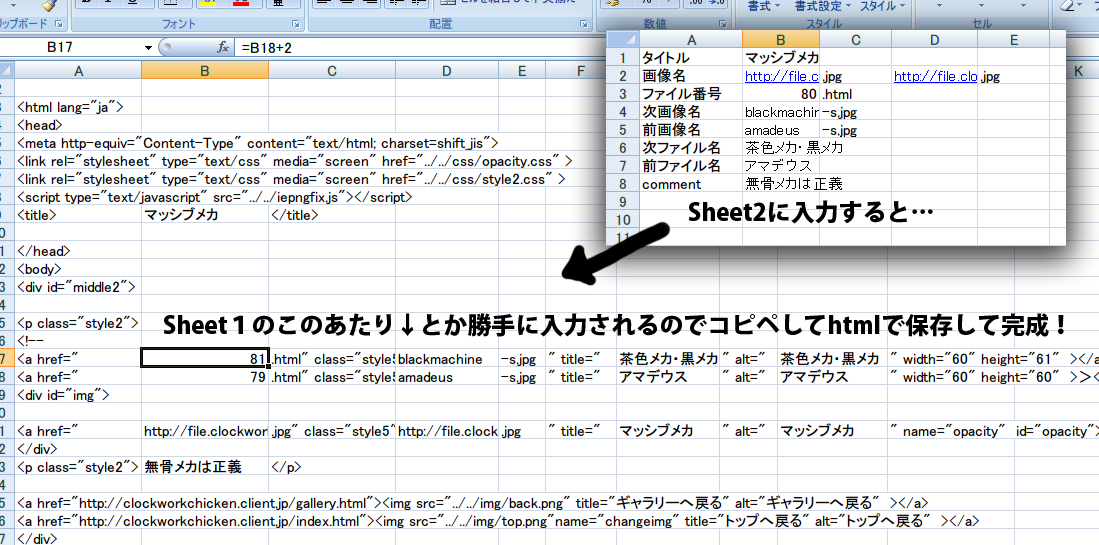This screenshot has height=545, width=1099.
Task: Select column E header in Sheet2 inset
Action: click(1013, 40)
